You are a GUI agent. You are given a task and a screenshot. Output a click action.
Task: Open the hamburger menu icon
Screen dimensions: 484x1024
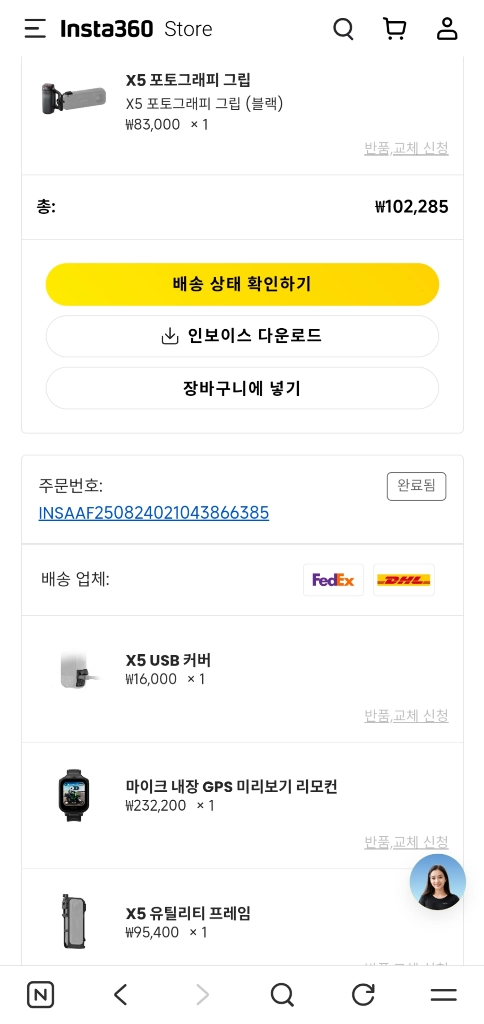click(x=35, y=29)
